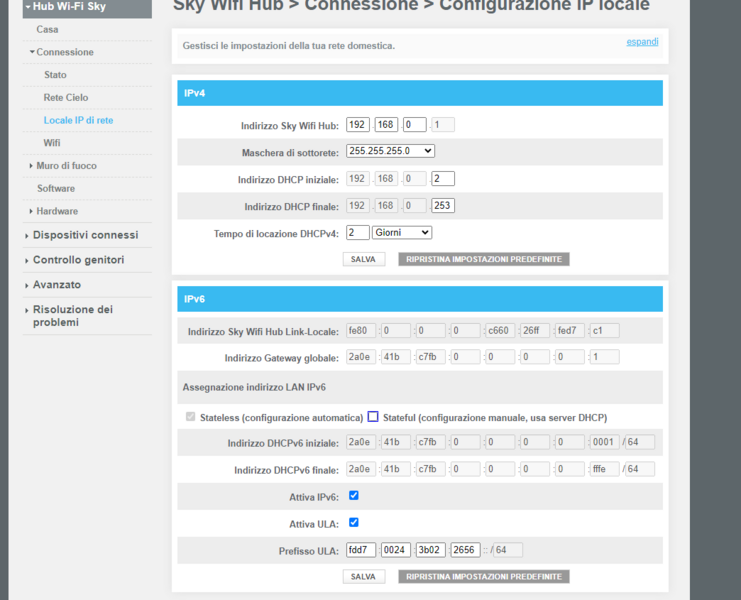Click the IPv6 SALVA button
Screen dimensions: 741x600
click(363, 577)
